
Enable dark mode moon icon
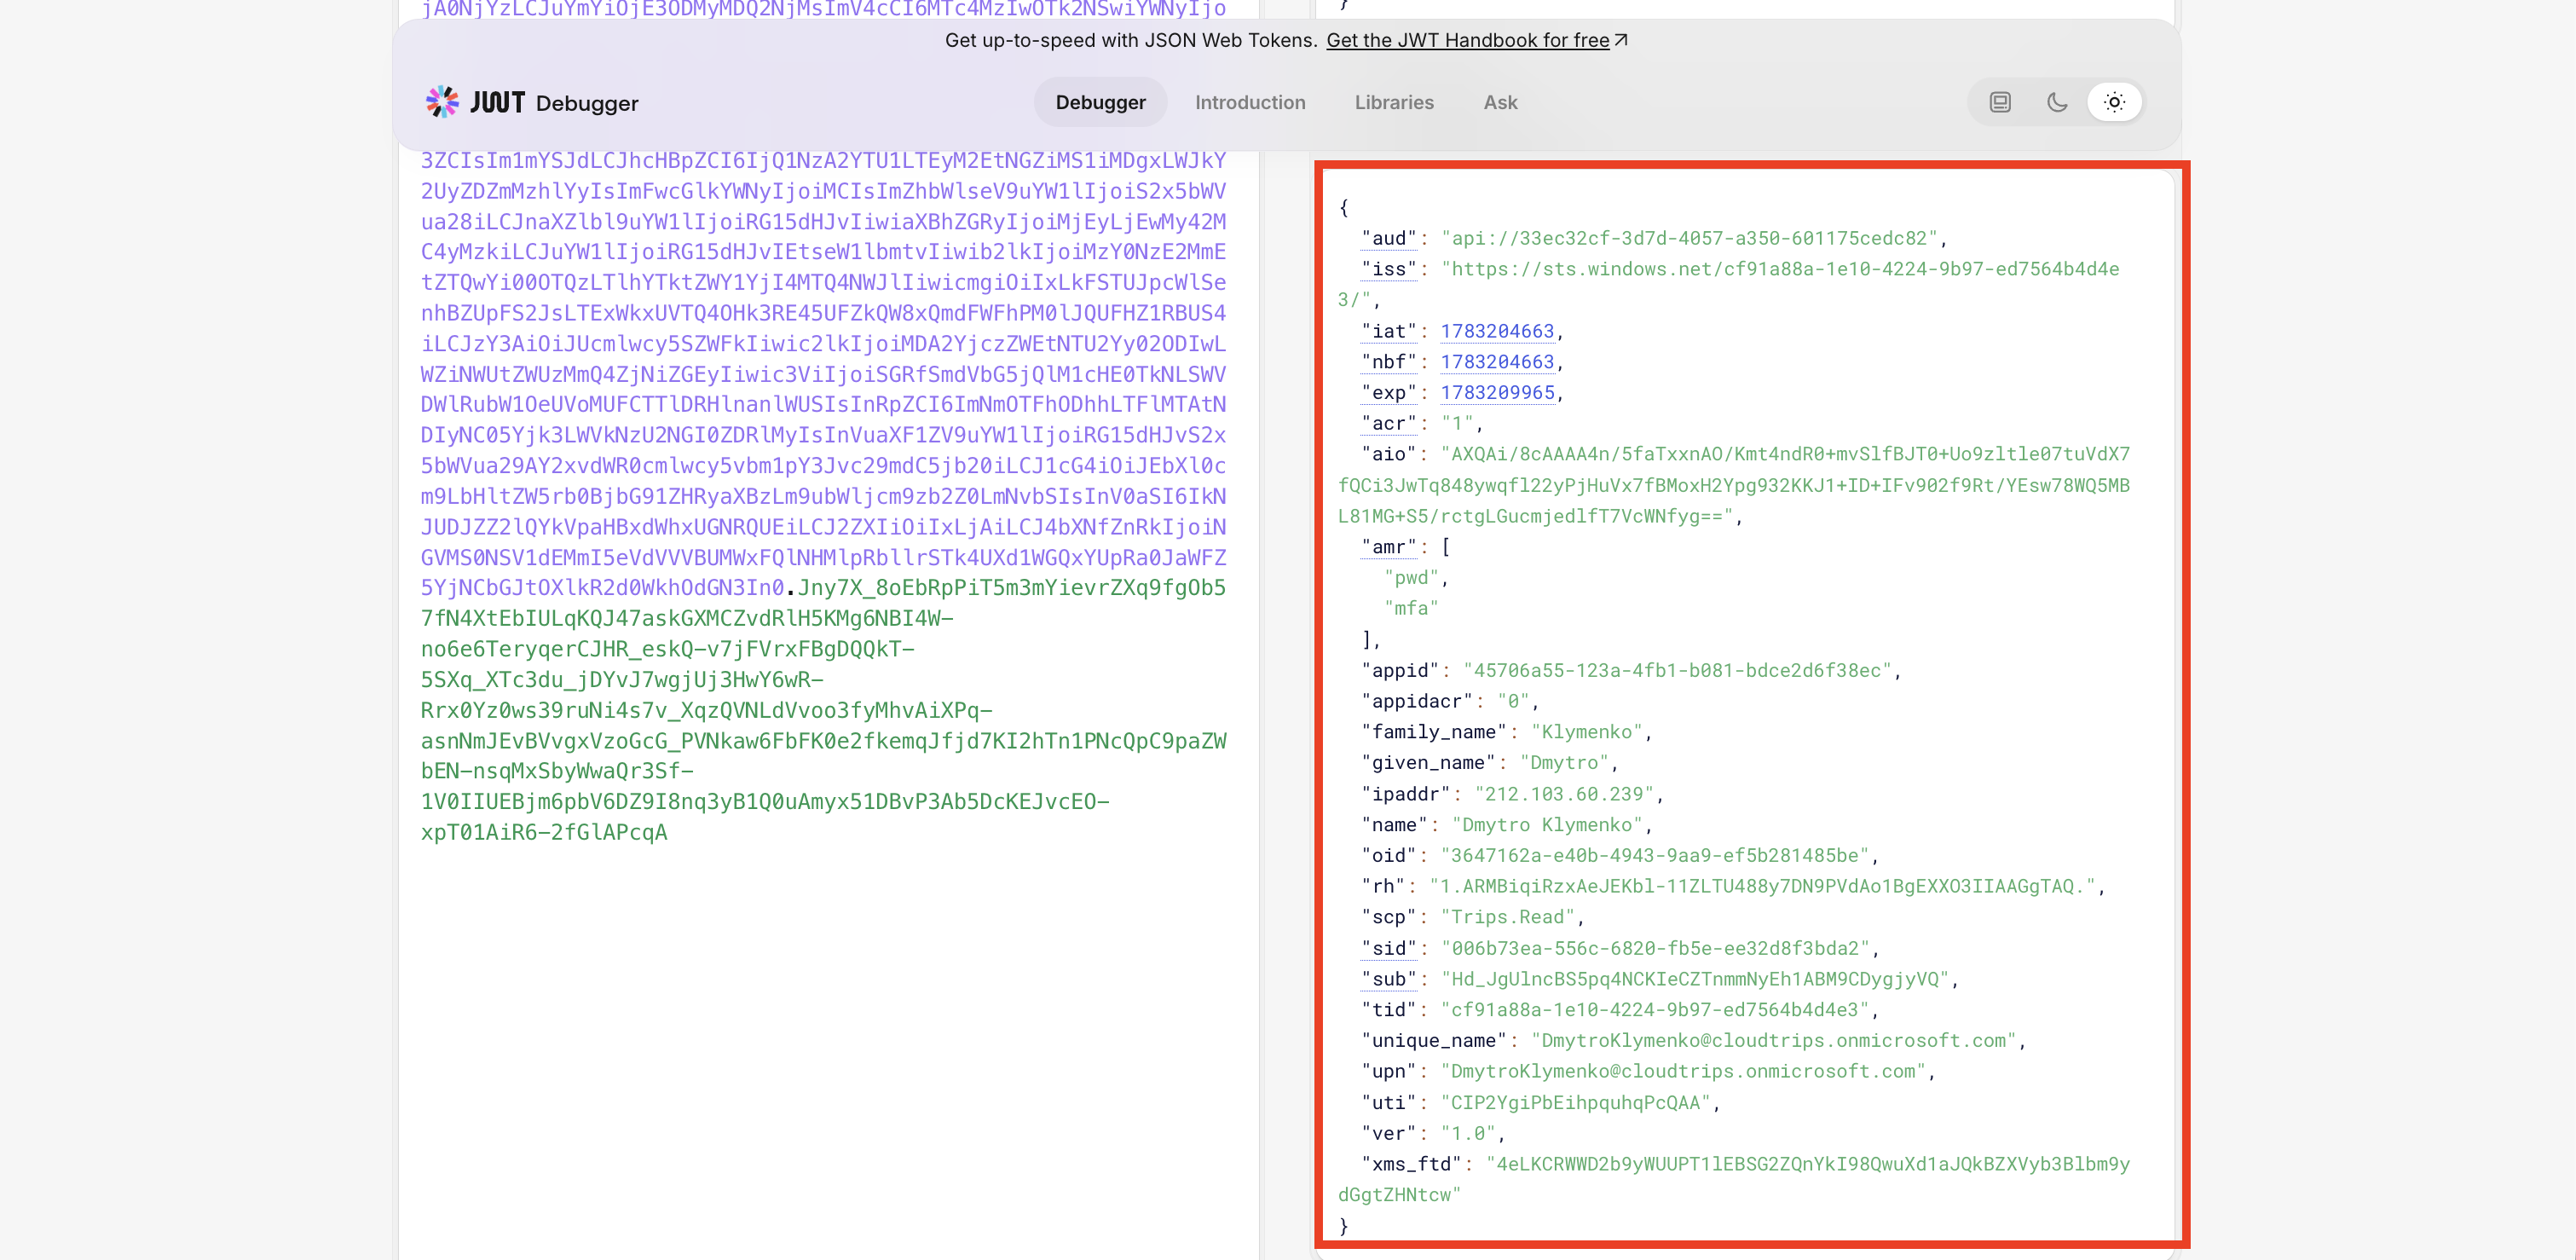click(2057, 102)
